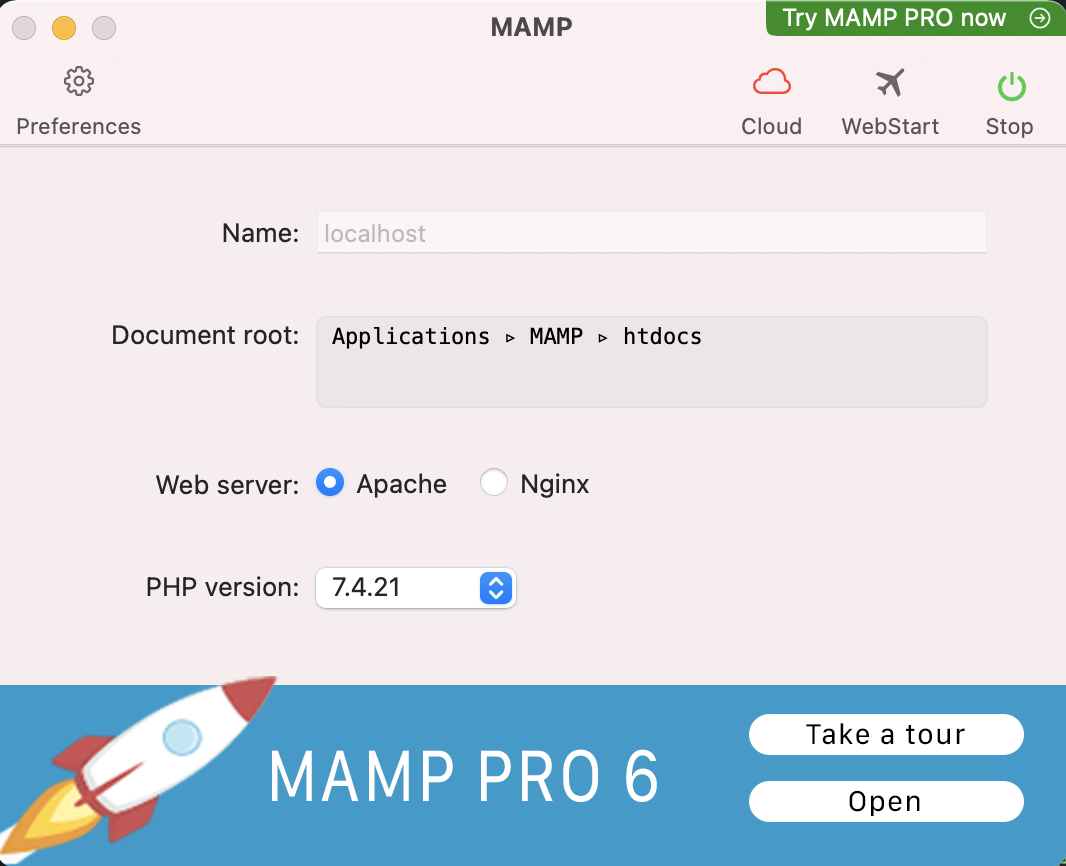Click the blue PHP version chevron arrows

click(495, 588)
